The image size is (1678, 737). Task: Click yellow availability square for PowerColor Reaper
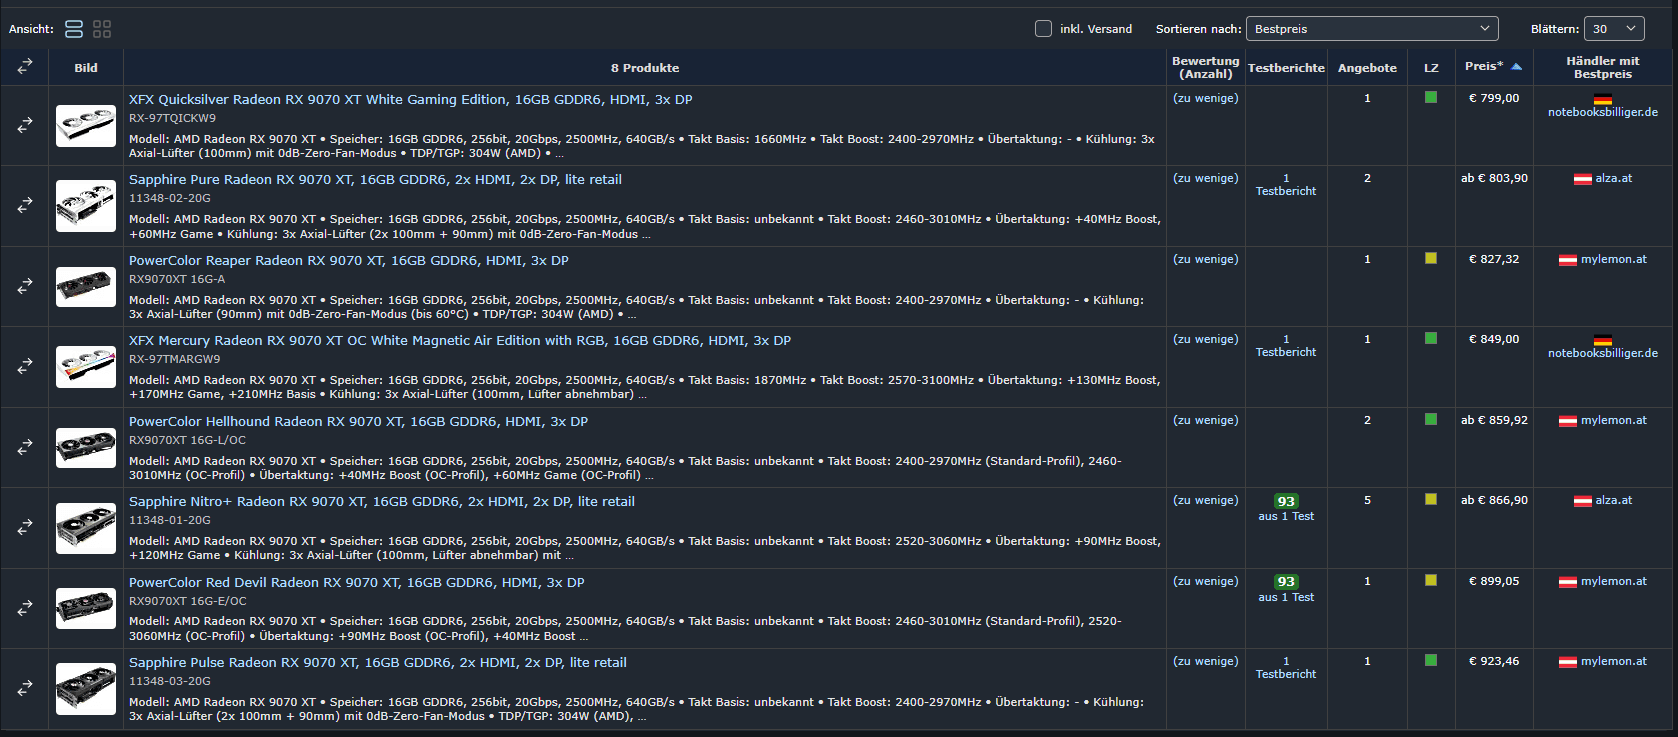click(x=1431, y=258)
